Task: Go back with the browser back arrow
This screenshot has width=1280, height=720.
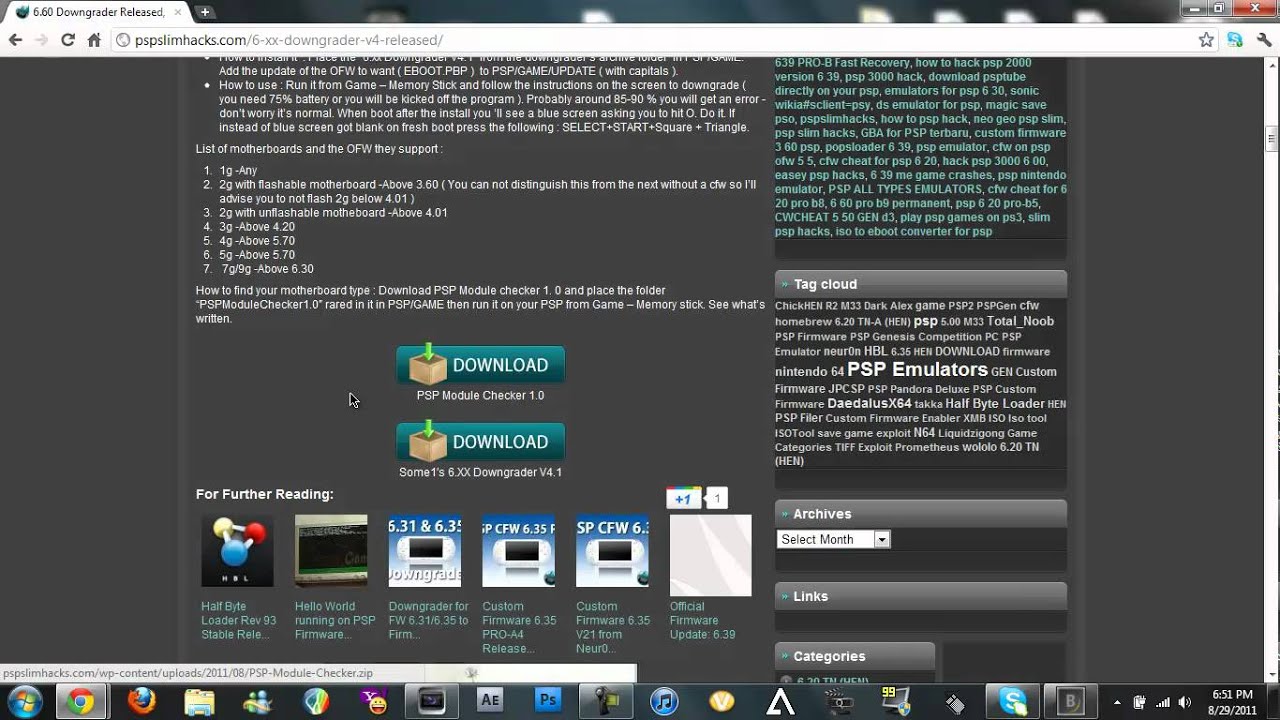Action: click(15, 40)
